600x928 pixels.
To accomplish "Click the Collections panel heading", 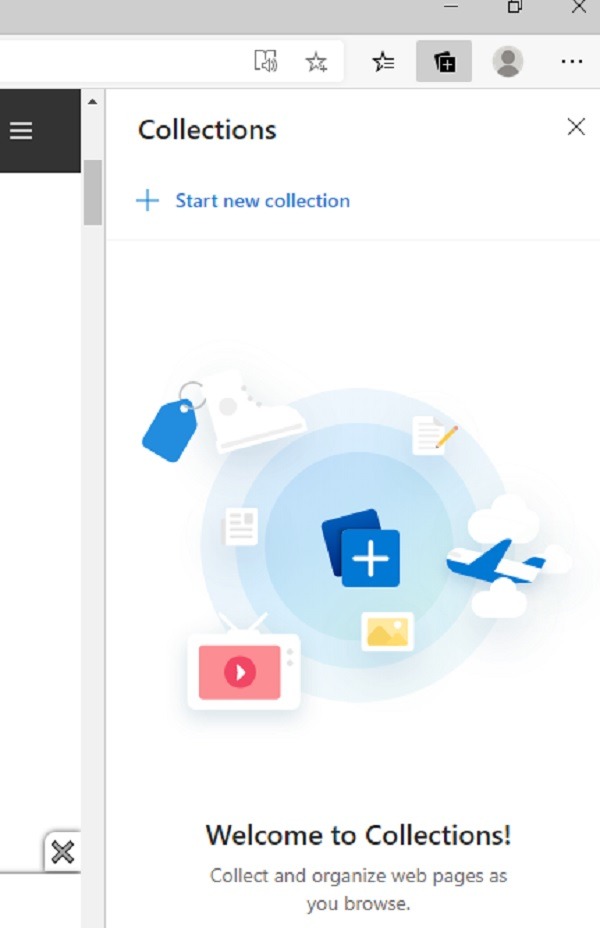I will (207, 130).
